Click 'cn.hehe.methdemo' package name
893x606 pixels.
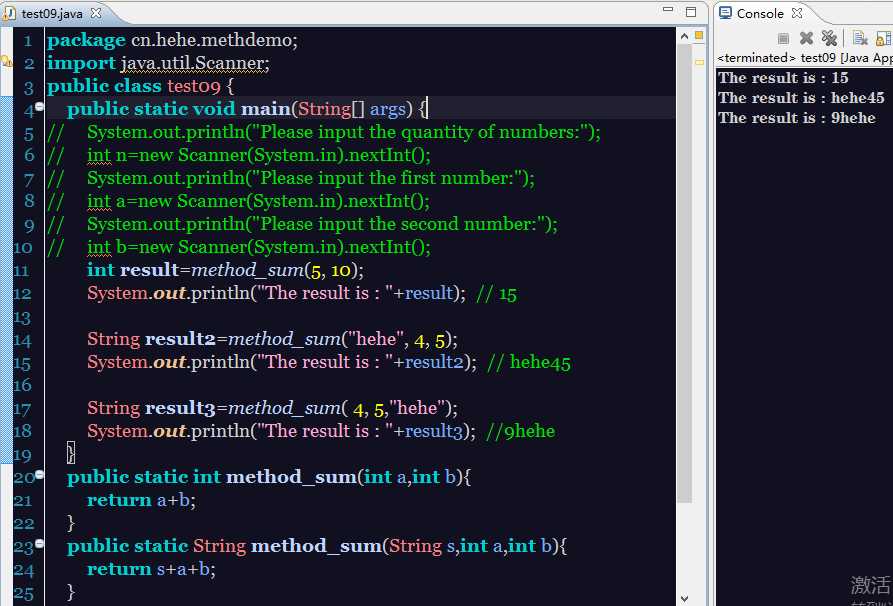[x=211, y=40]
